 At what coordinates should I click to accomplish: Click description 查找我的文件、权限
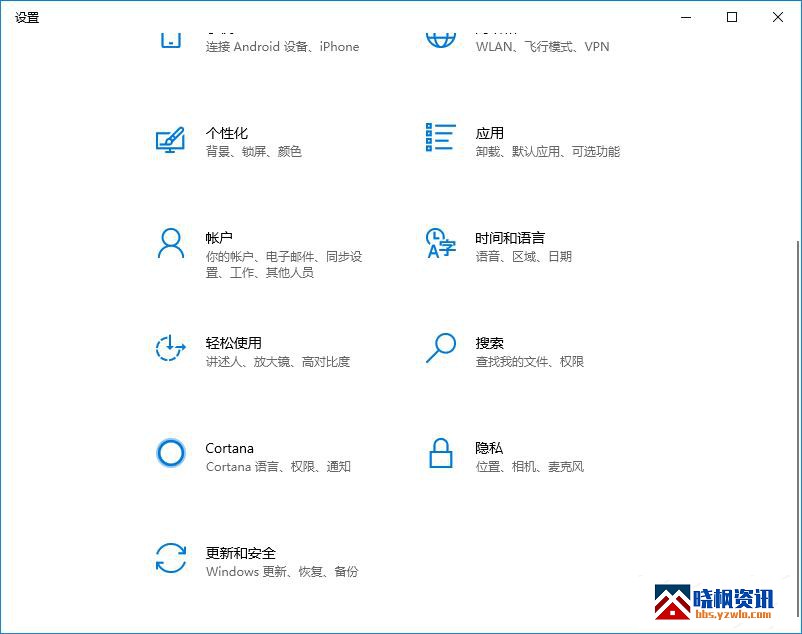tap(529, 361)
